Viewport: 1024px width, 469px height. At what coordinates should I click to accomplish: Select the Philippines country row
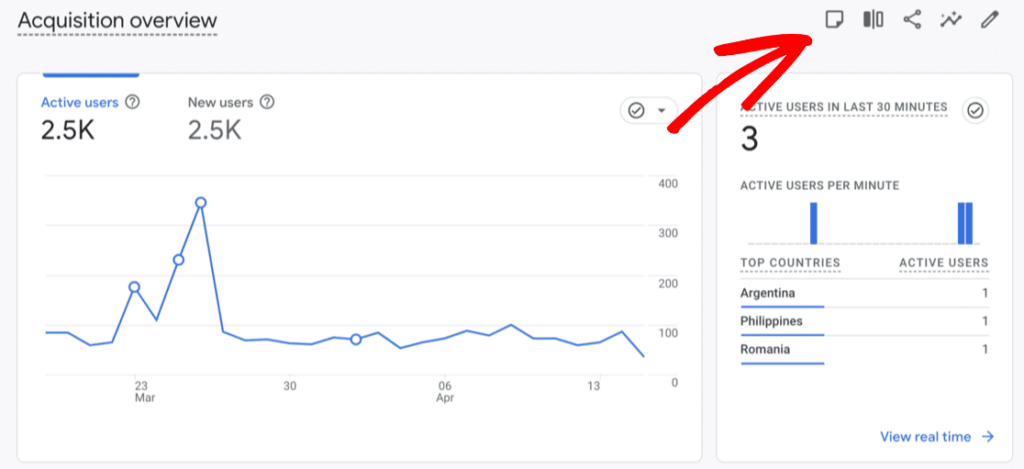pyautogui.click(x=771, y=321)
